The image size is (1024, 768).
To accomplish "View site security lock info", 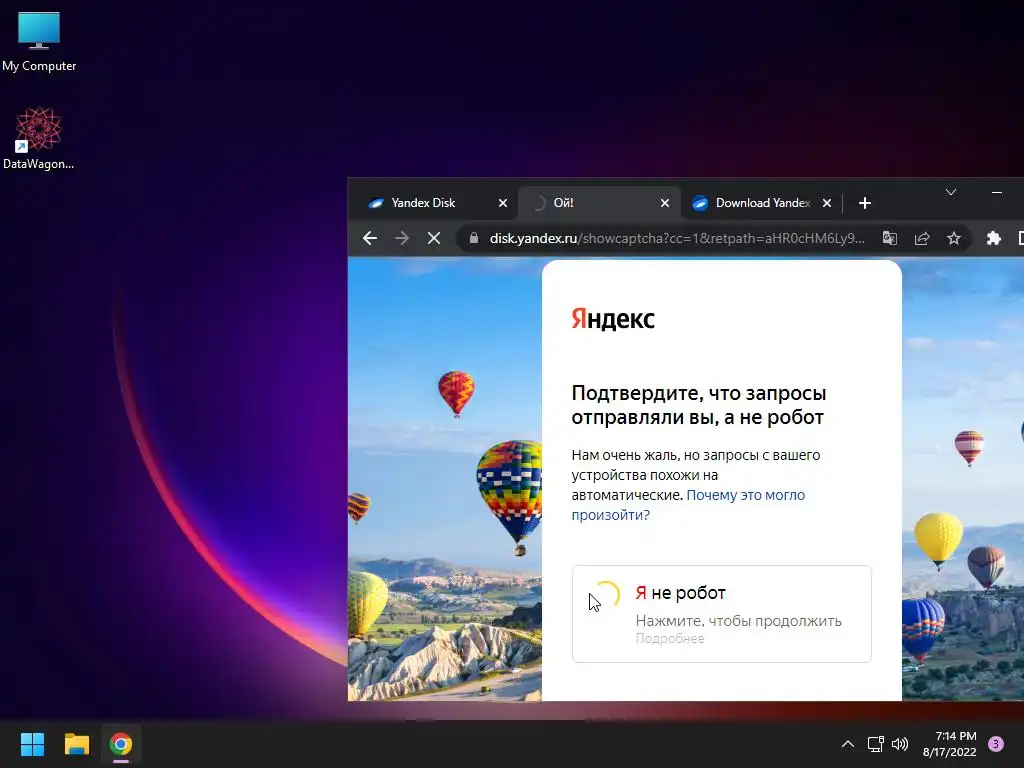I will pyautogui.click(x=474, y=238).
